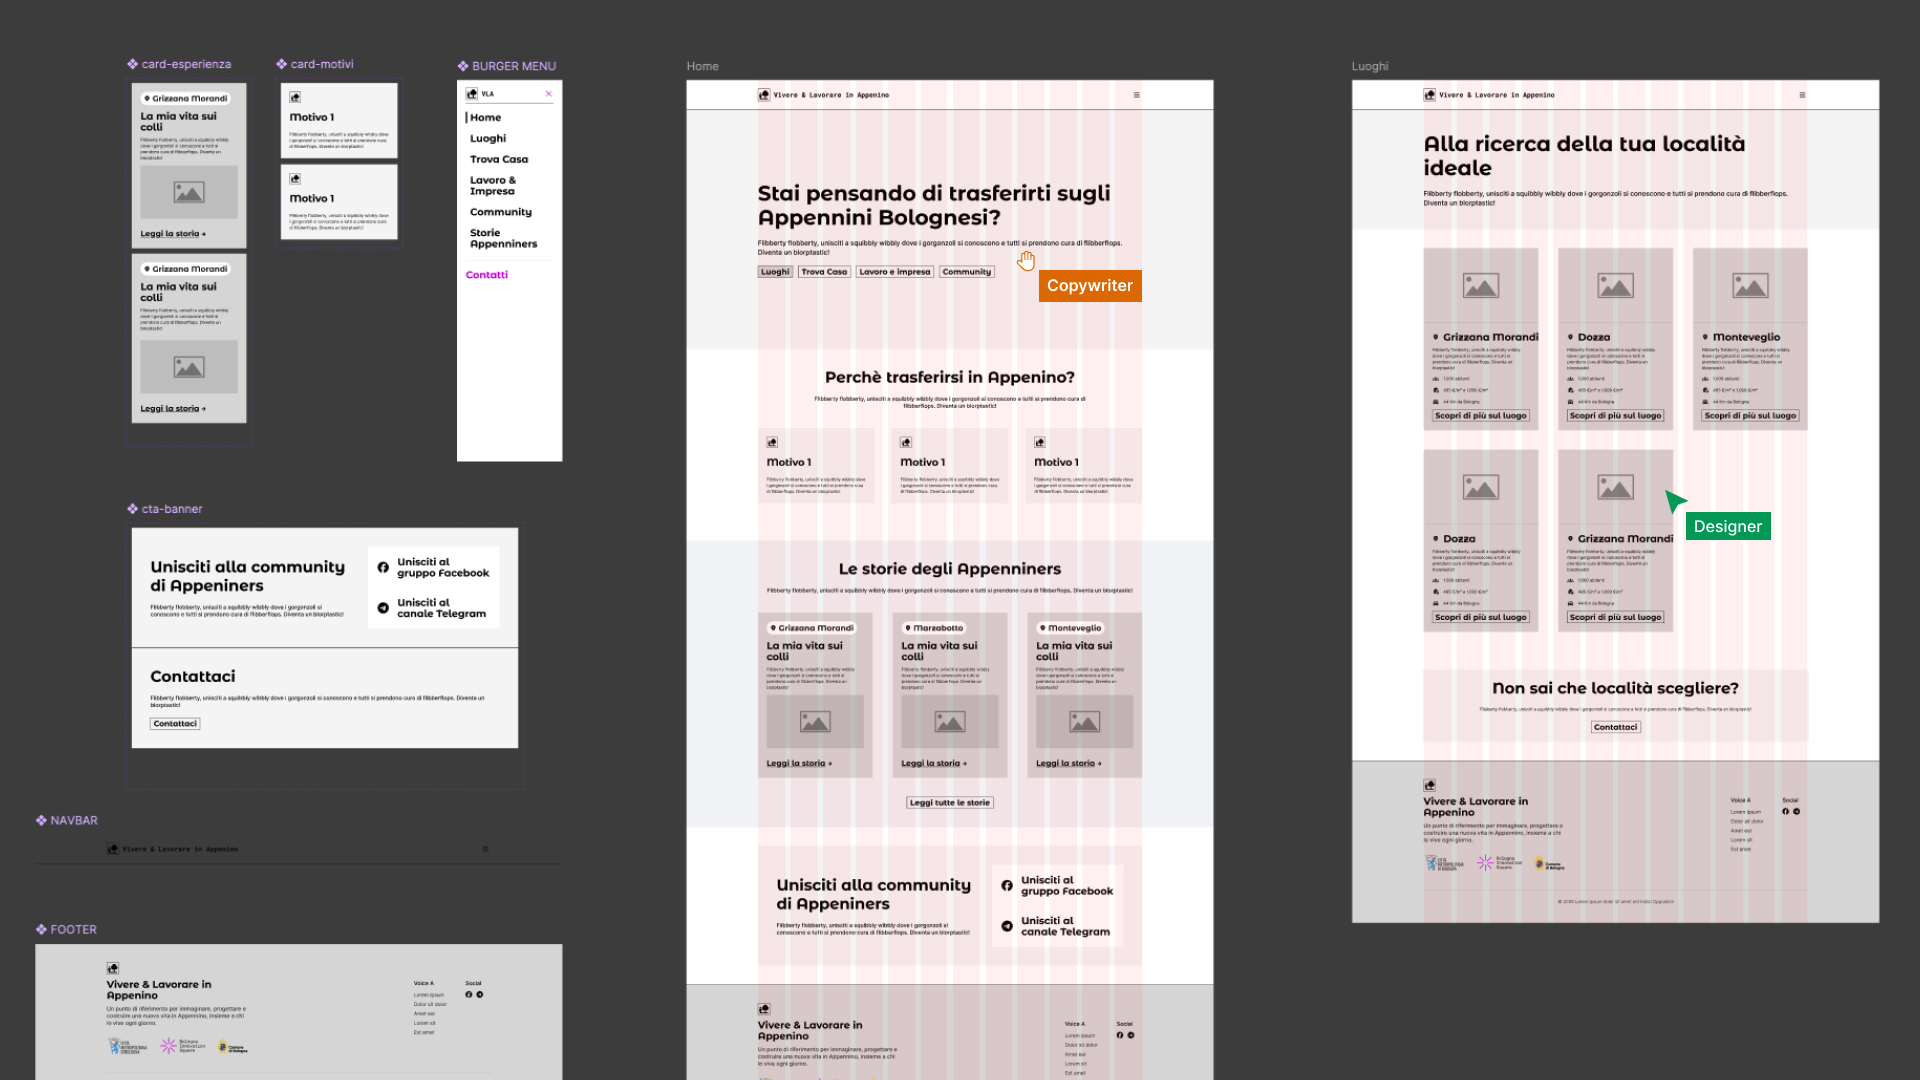The height and width of the screenshot is (1080, 1920).
Task: Click Telegram icon in cta-banner component
Action: pyautogui.click(x=383, y=608)
